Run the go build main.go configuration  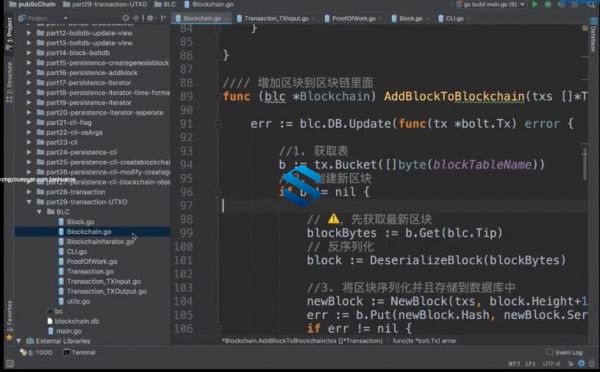tap(535, 5)
